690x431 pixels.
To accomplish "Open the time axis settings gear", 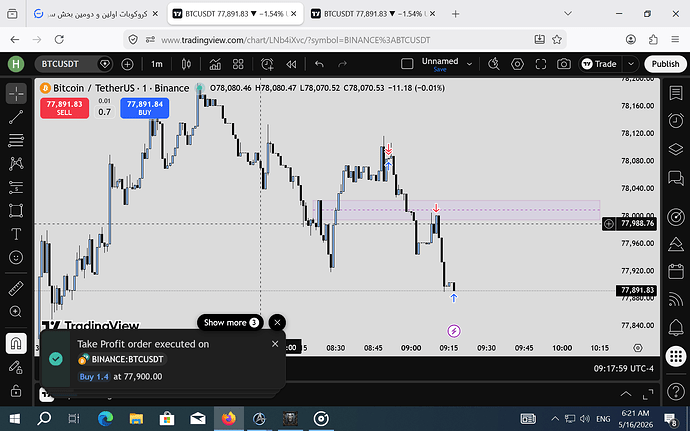I will 638,348.
